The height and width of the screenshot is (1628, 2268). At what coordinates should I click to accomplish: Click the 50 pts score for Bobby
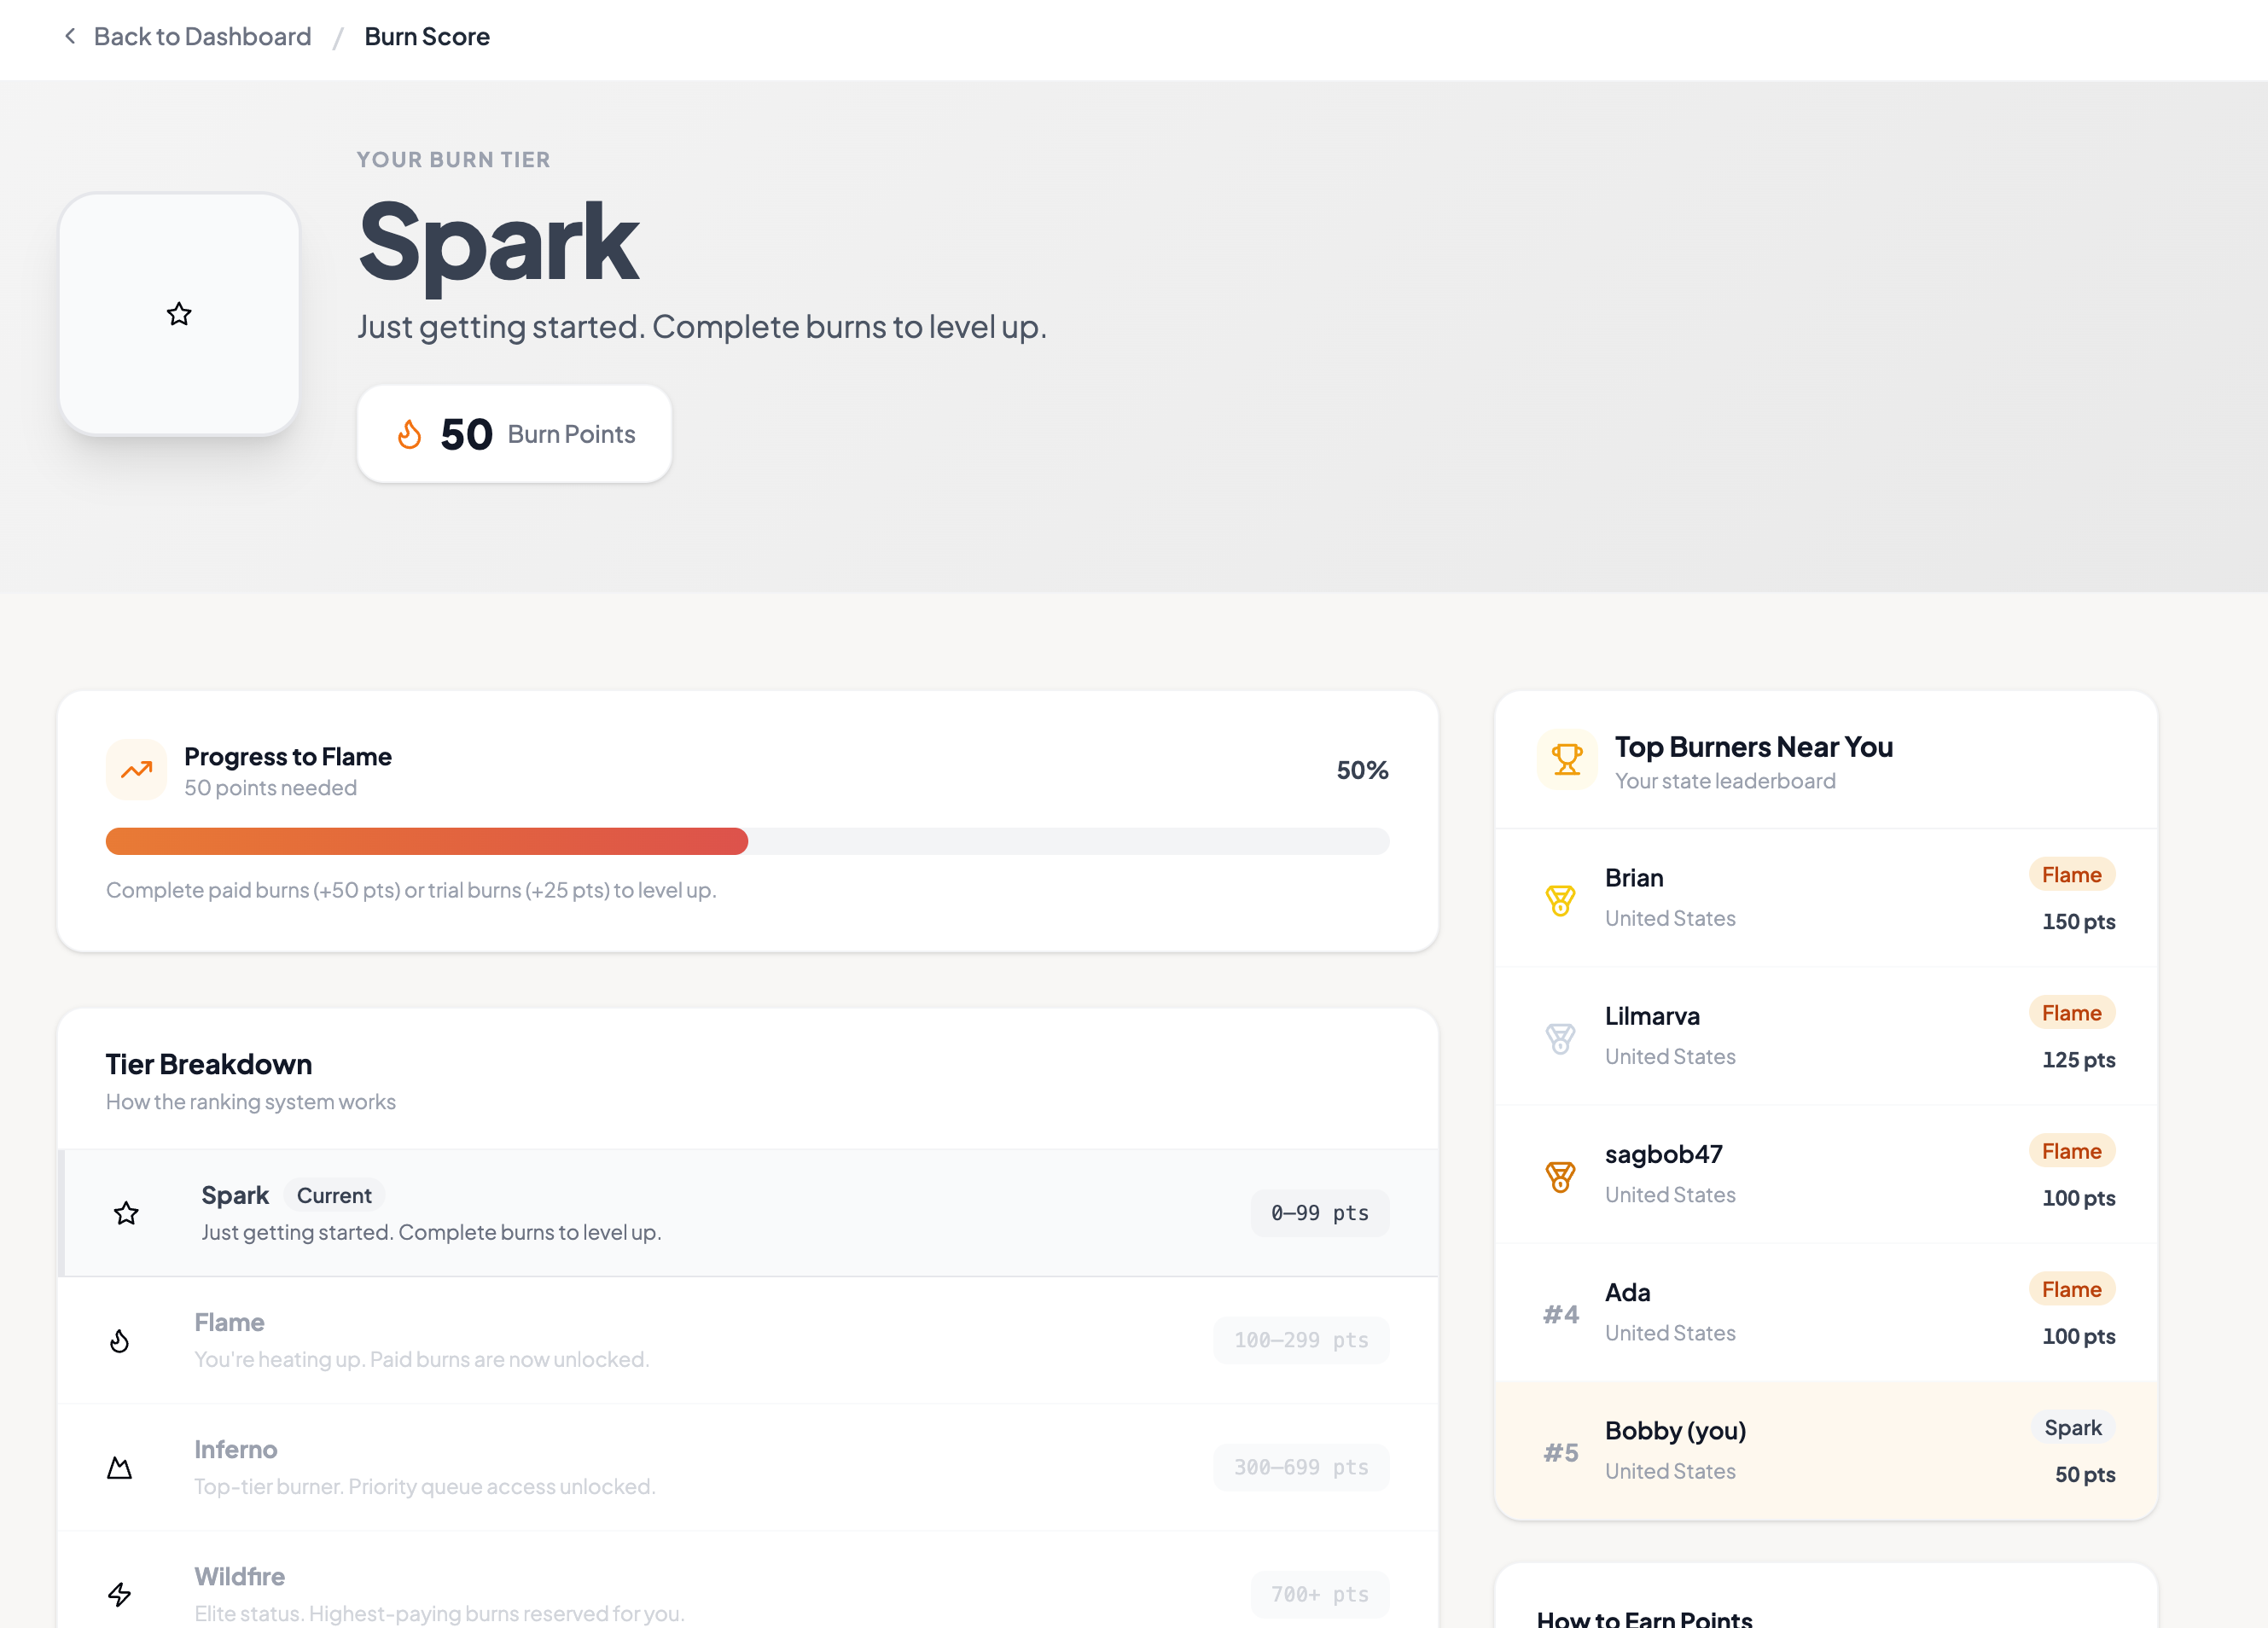tap(2085, 1474)
